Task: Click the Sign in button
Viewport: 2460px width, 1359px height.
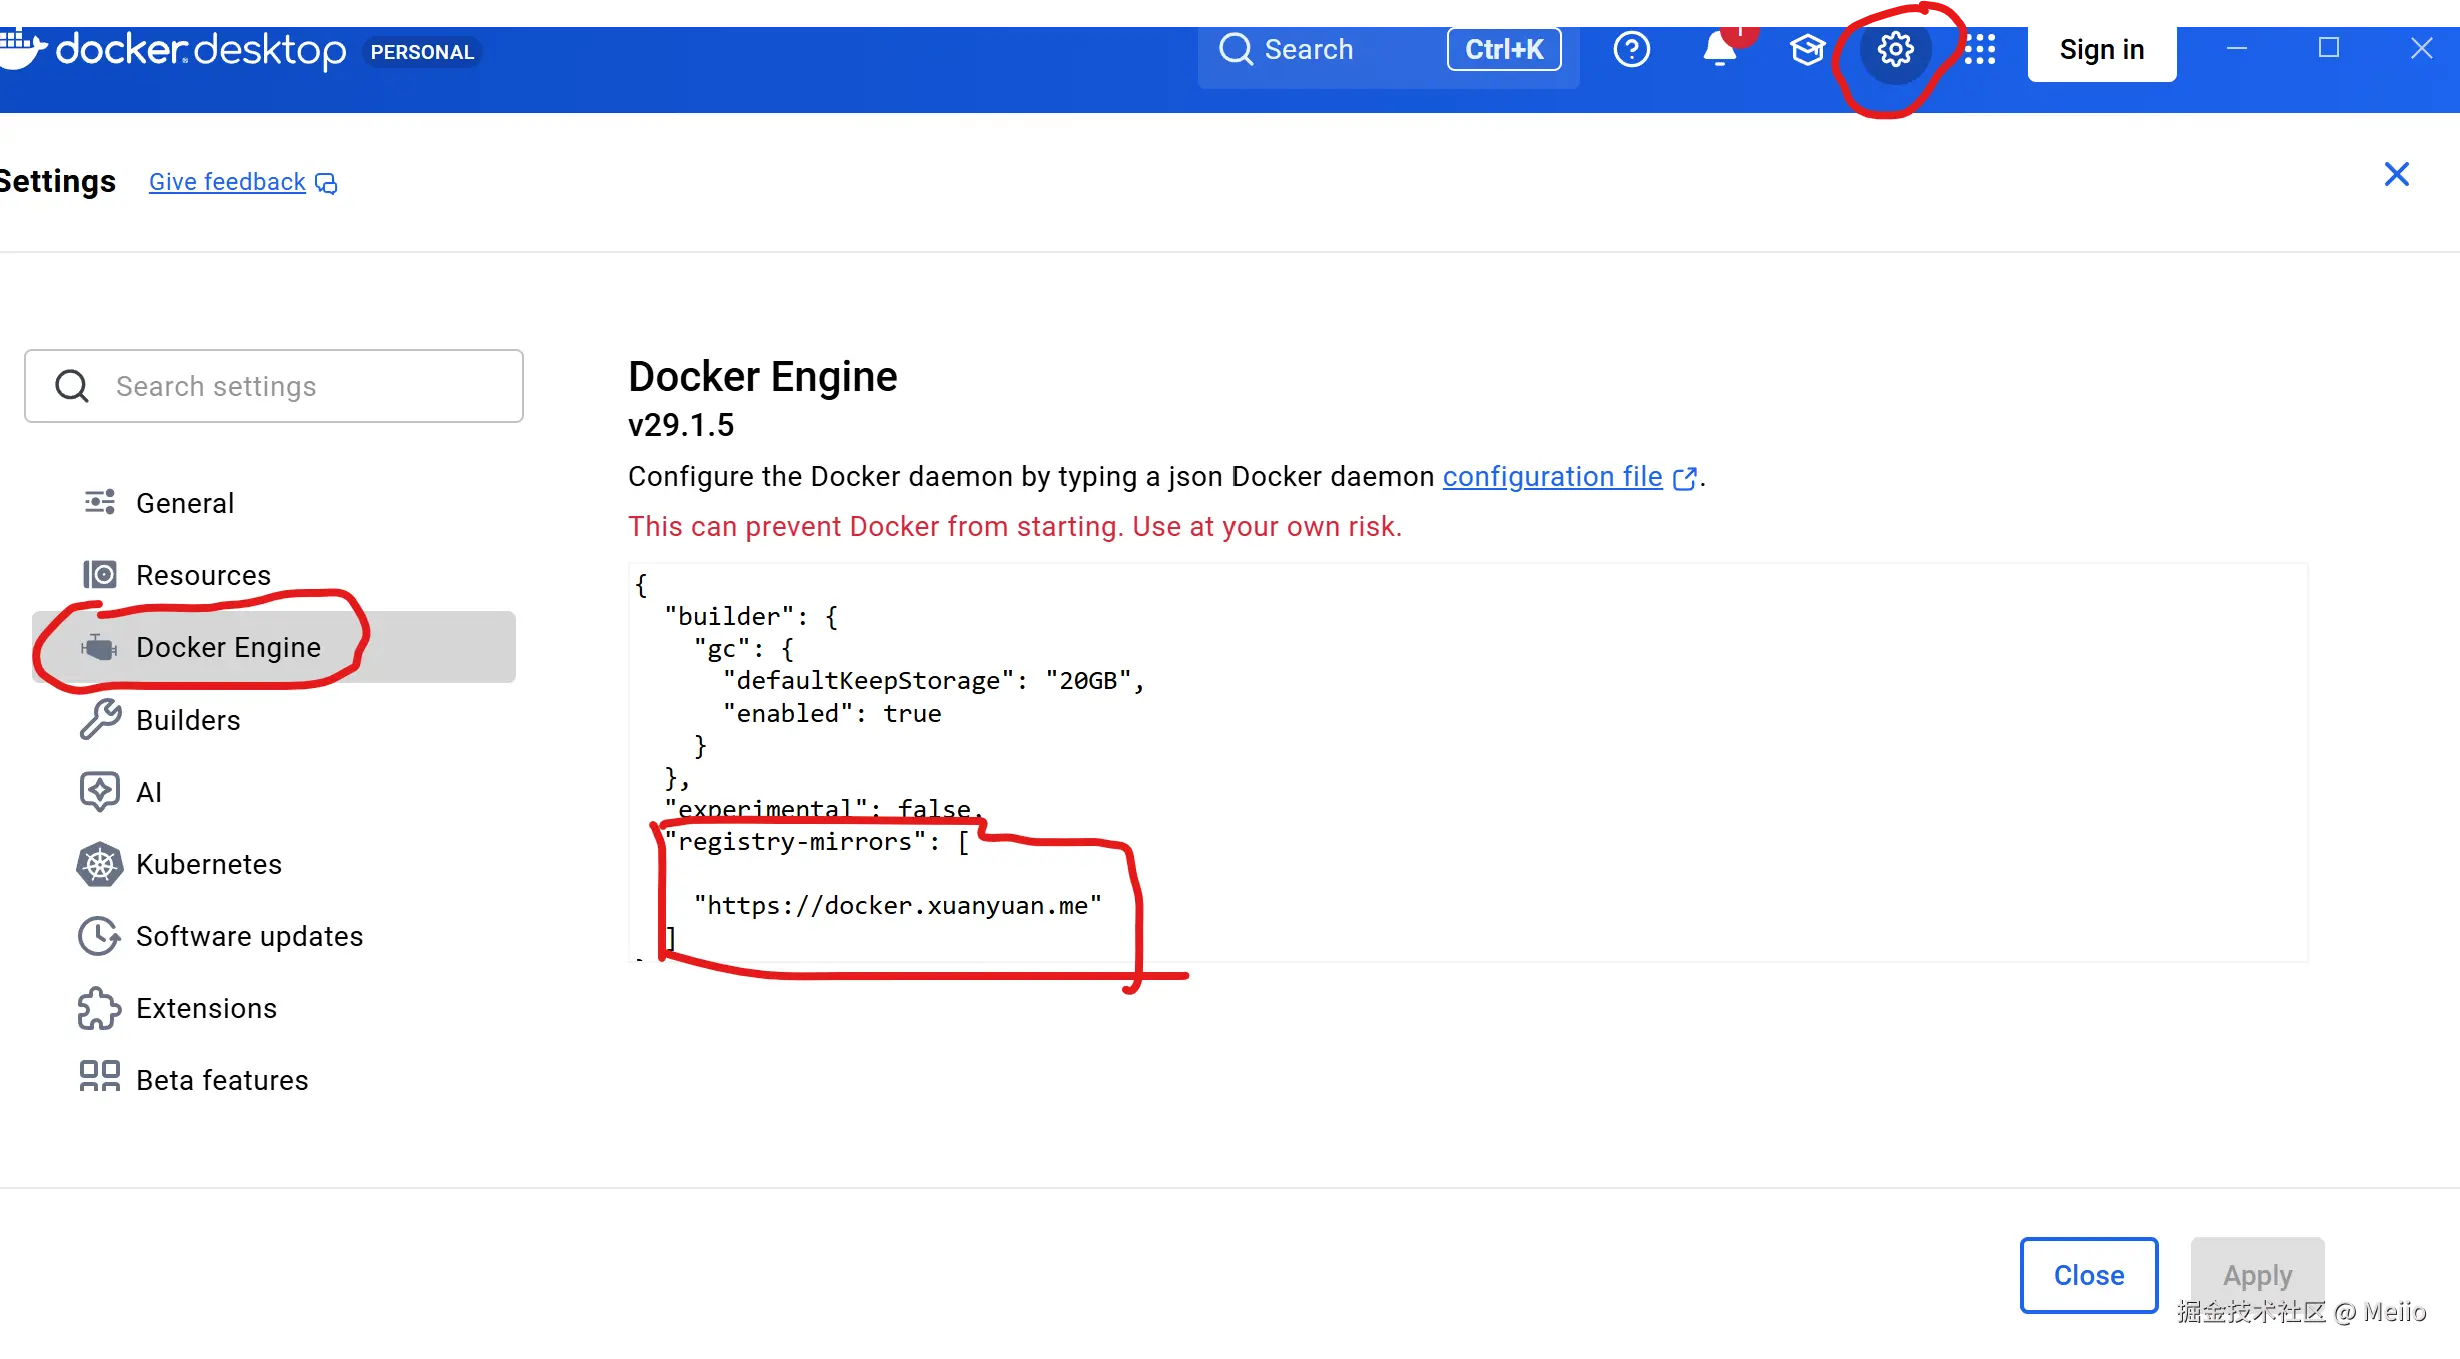Action: [x=2101, y=50]
